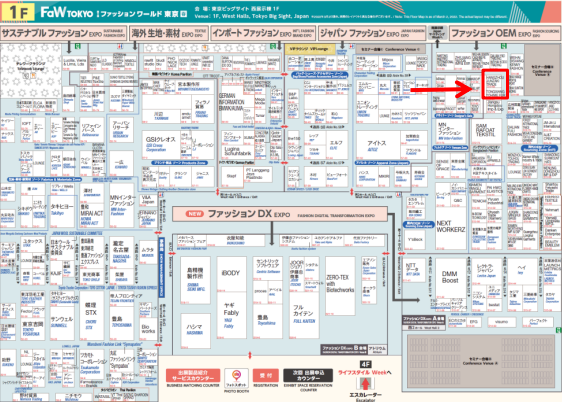Click the ムラタ booth
Image resolution: width=562 pixels, height=402 pixels.
[148, 252]
